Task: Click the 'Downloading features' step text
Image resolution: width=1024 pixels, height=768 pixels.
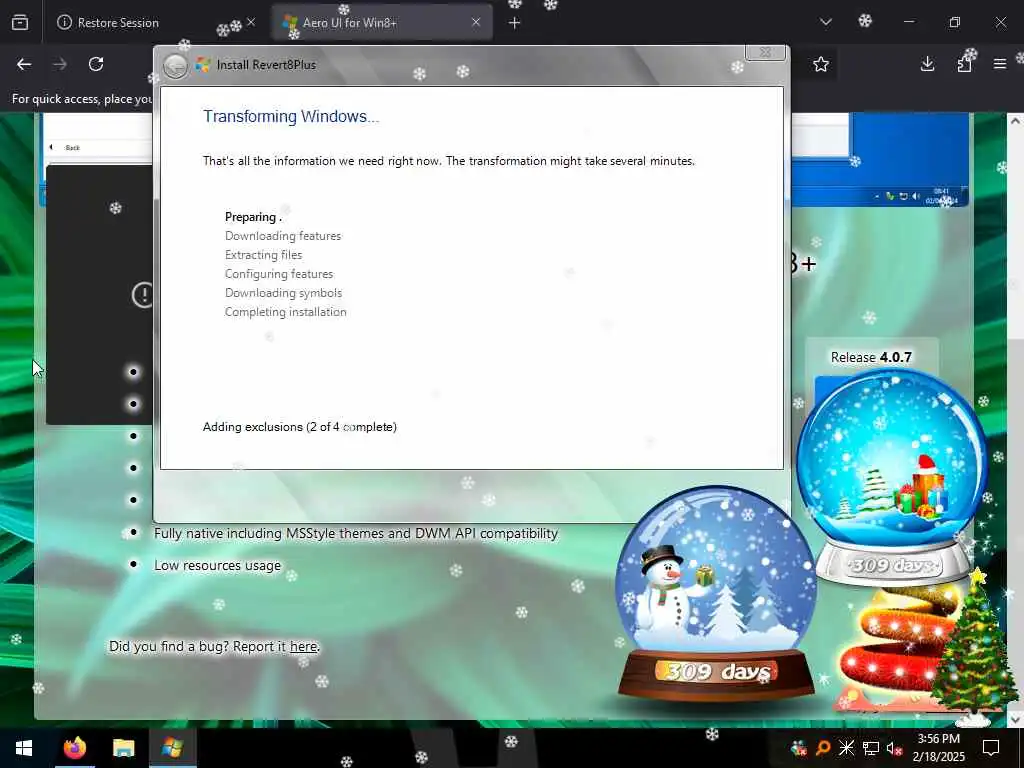Action: coord(283,236)
